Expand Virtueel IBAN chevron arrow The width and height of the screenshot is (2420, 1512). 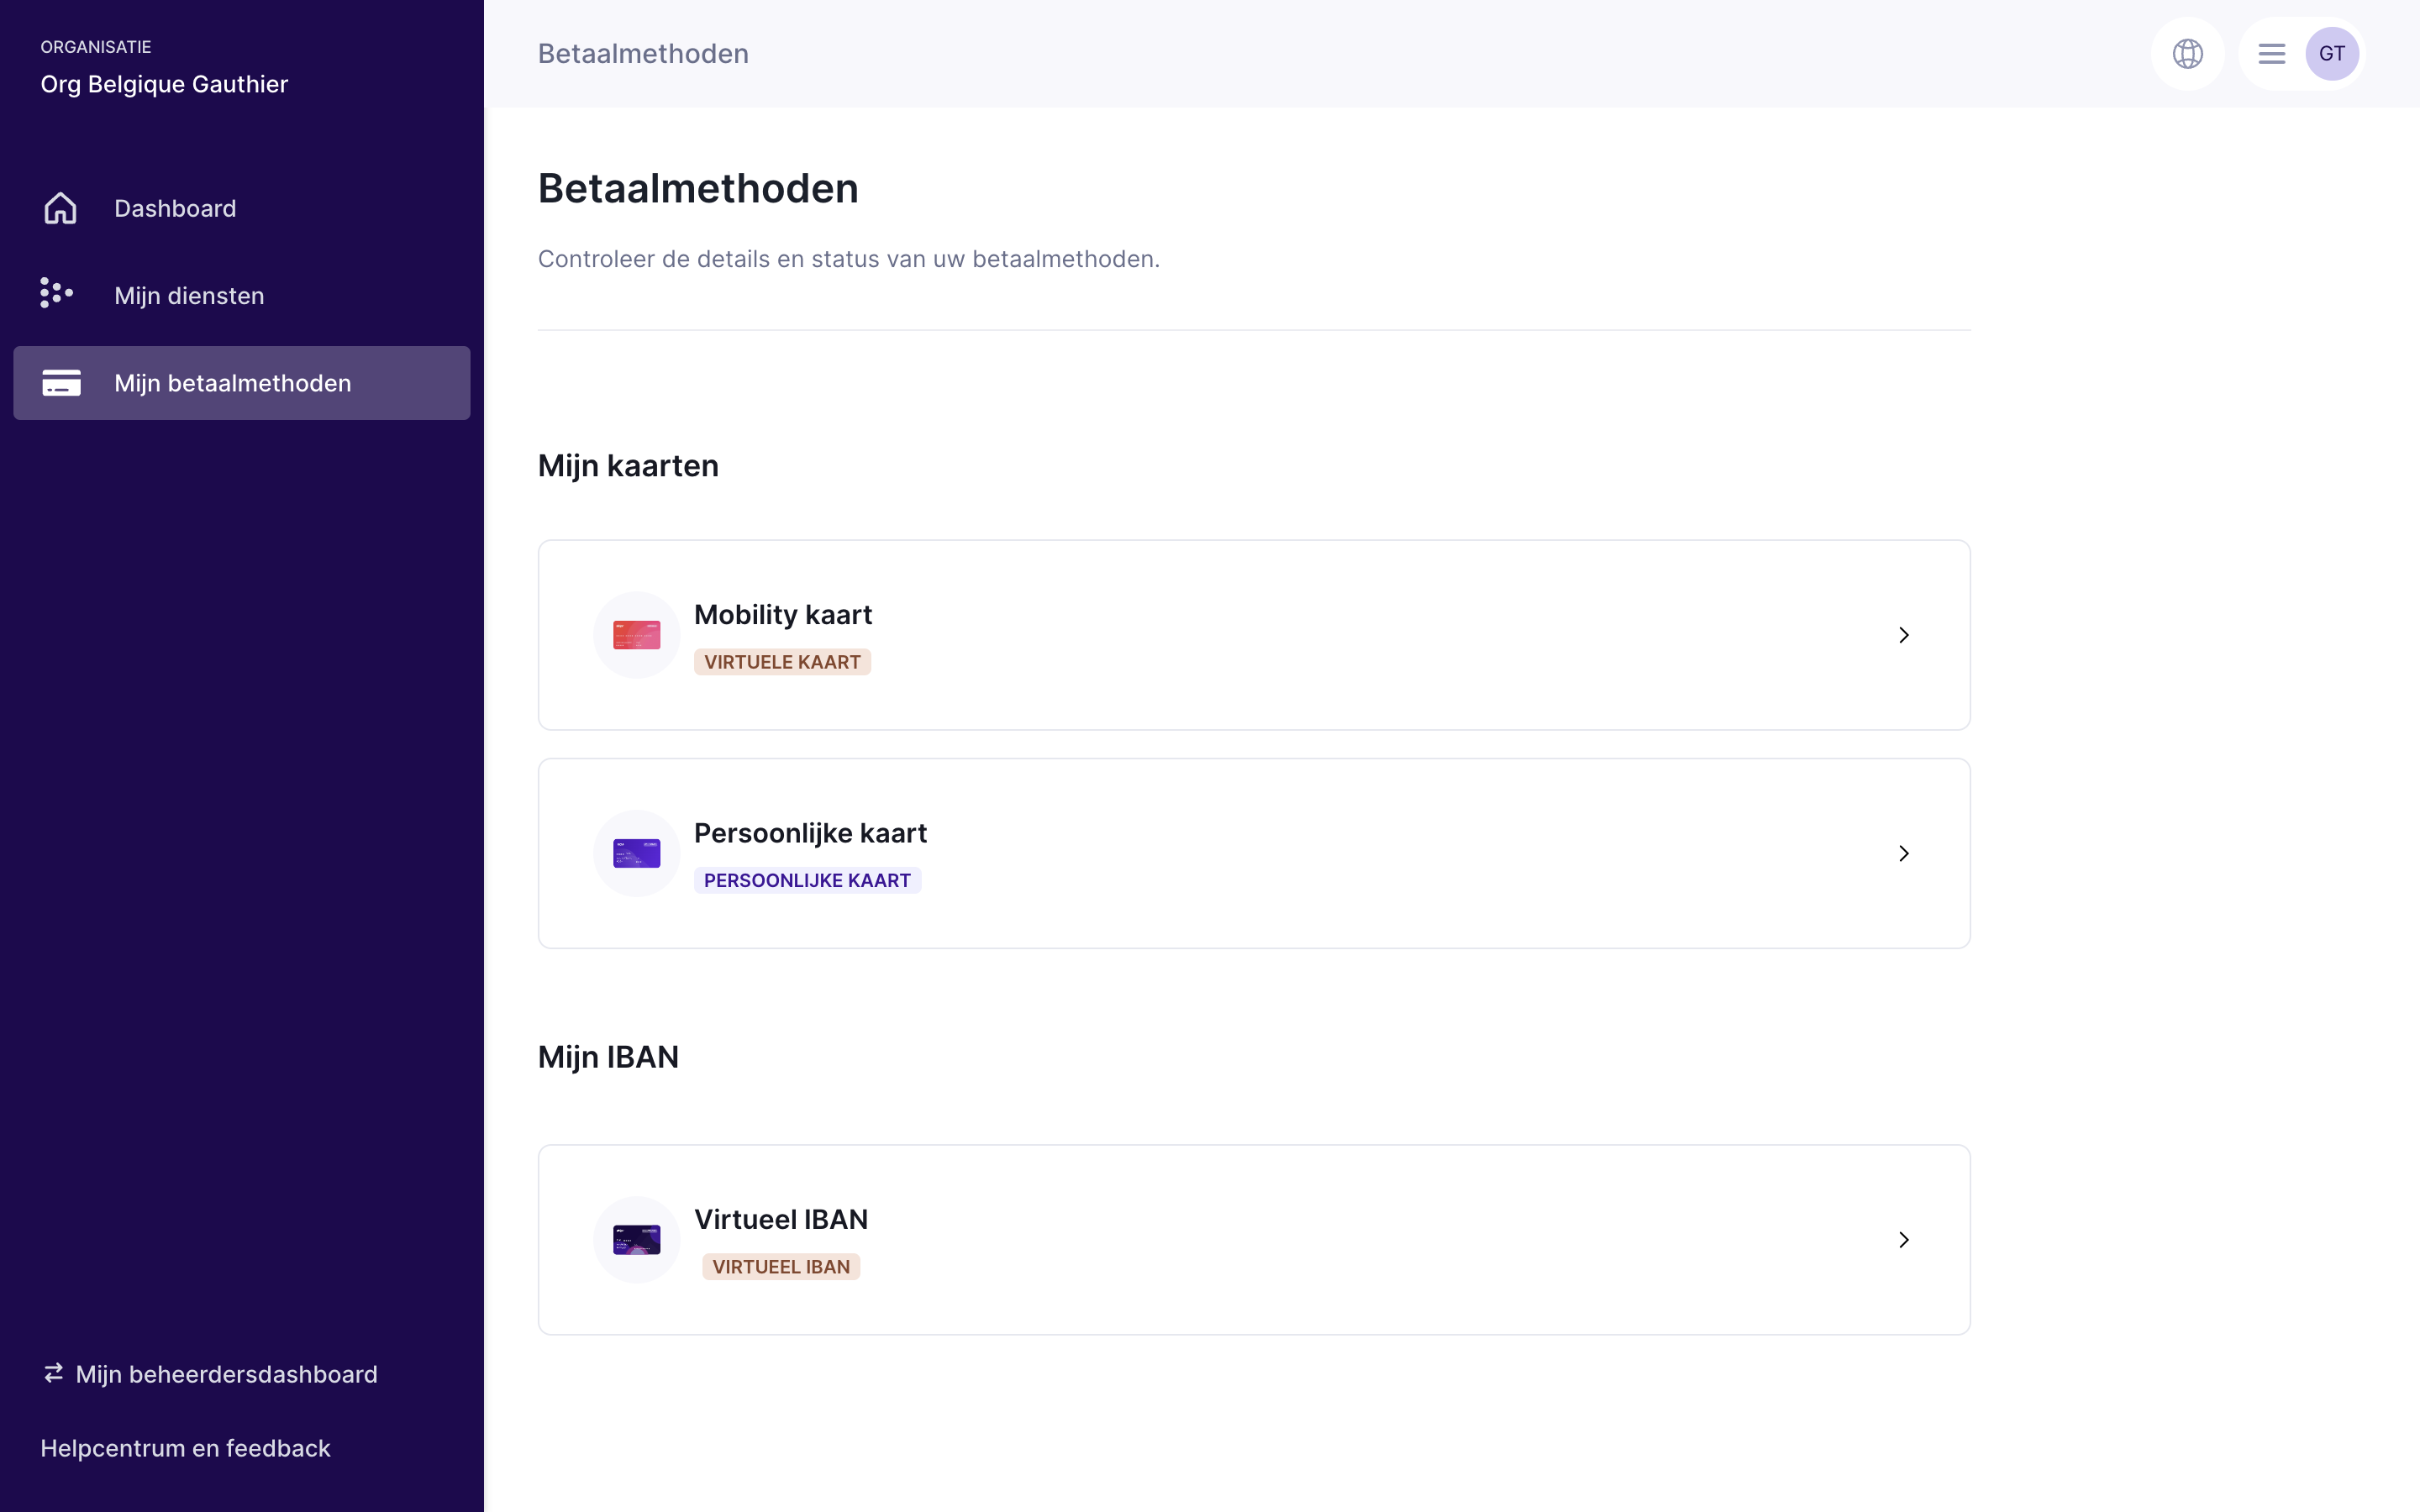click(1903, 1239)
